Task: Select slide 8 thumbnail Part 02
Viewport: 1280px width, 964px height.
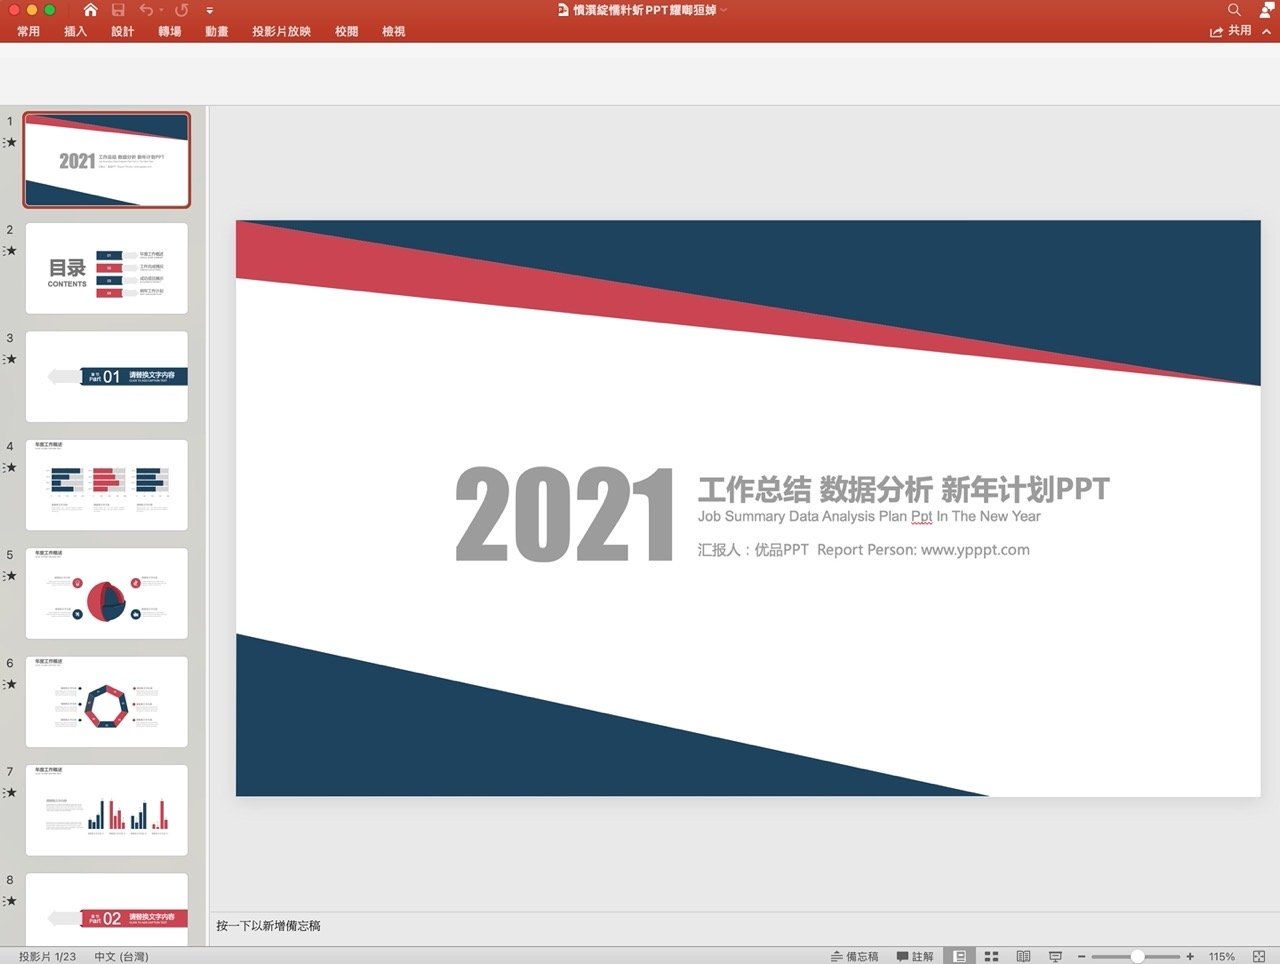Action: click(x=106, y=911)
